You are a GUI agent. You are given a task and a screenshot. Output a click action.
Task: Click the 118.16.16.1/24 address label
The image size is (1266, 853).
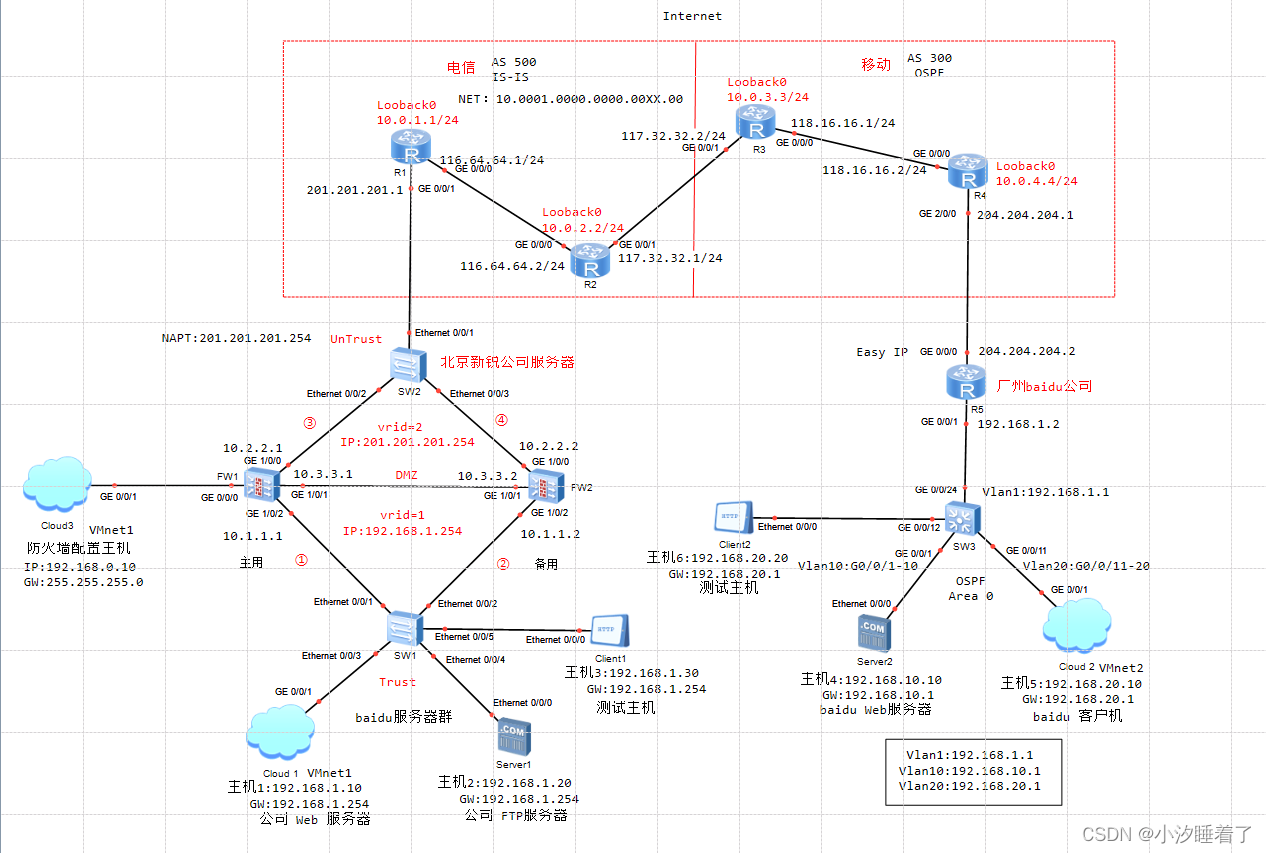pos(842,123)
